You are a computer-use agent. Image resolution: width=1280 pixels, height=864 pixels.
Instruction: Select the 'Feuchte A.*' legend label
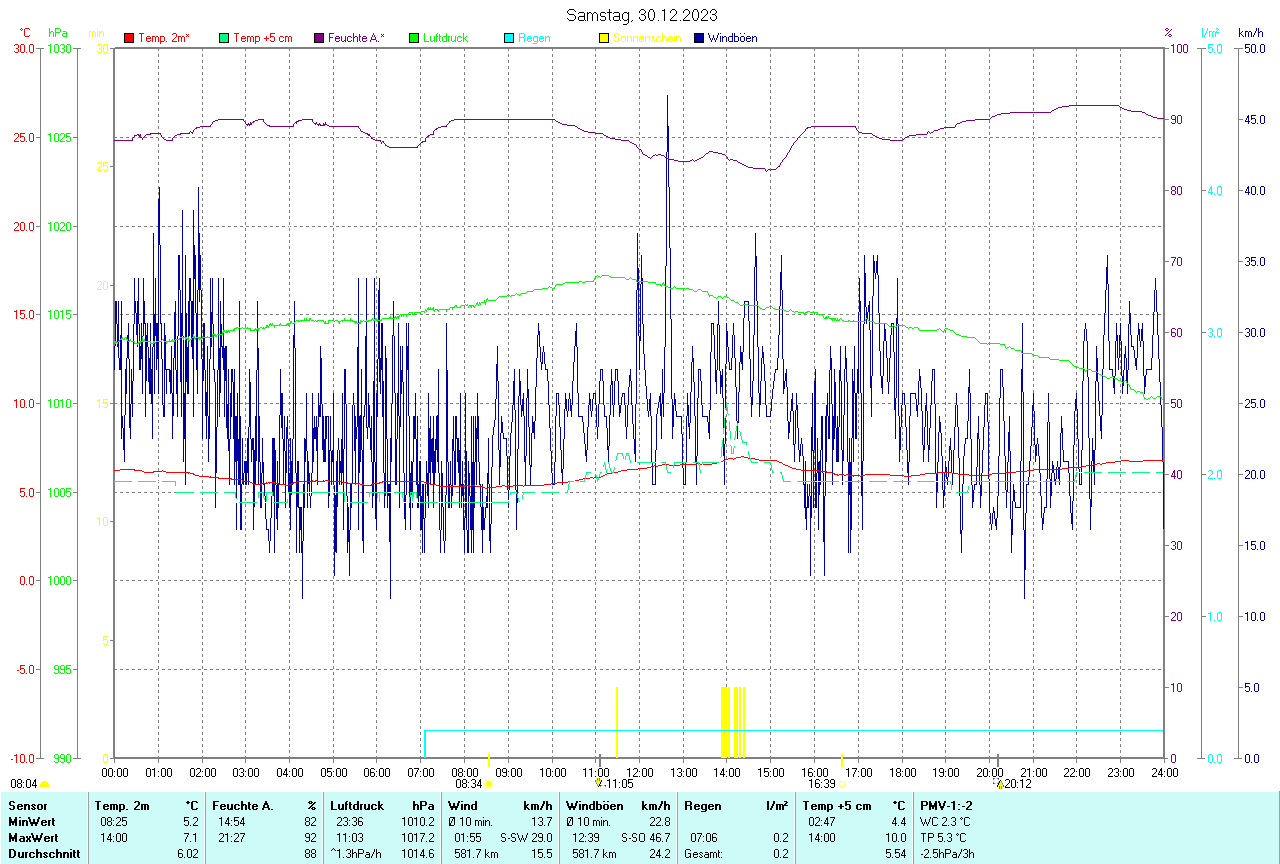click(356, 38)
